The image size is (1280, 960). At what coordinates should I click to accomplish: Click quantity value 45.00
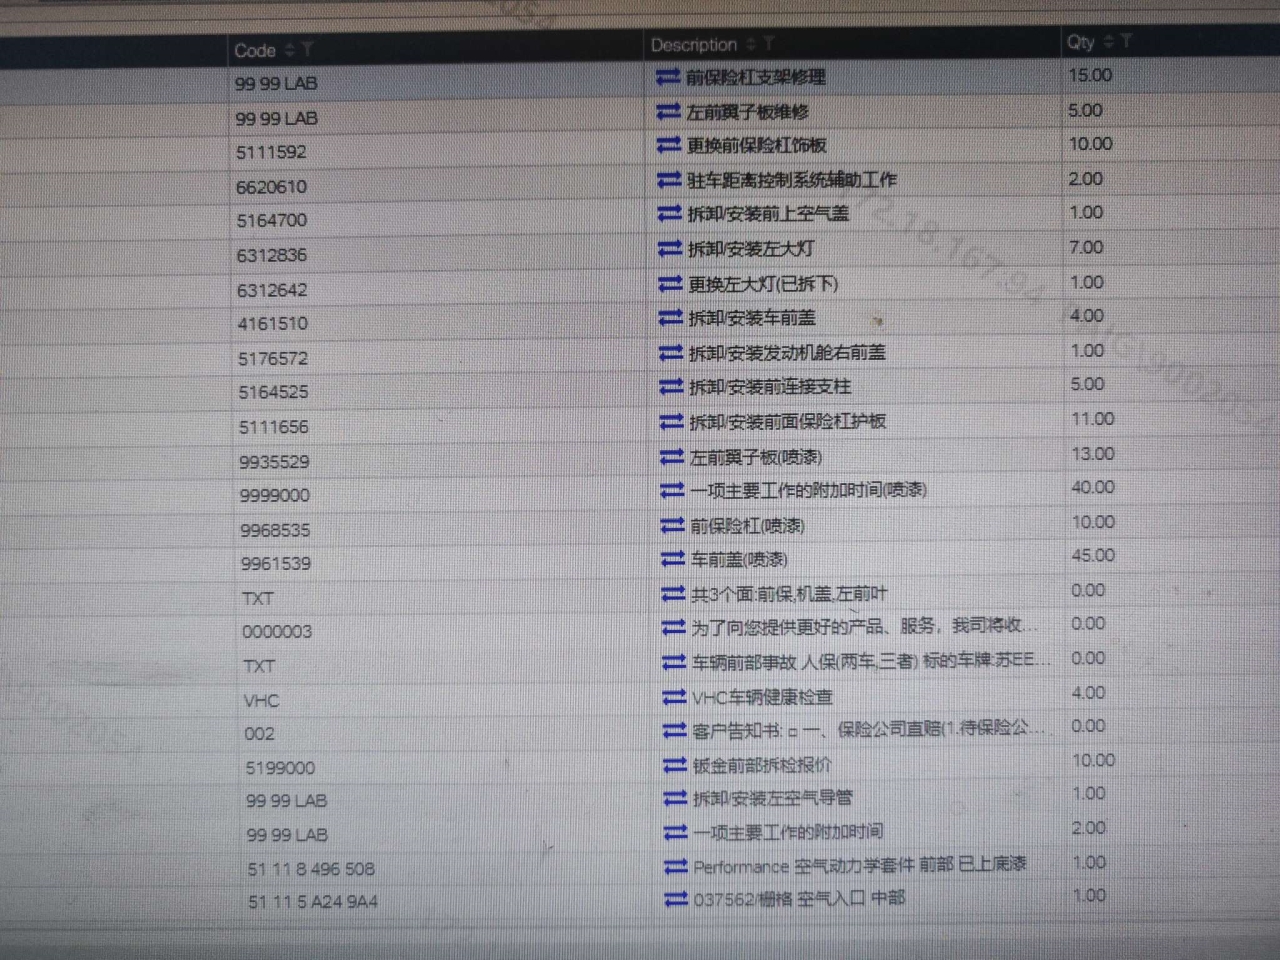click(1093, 556)
